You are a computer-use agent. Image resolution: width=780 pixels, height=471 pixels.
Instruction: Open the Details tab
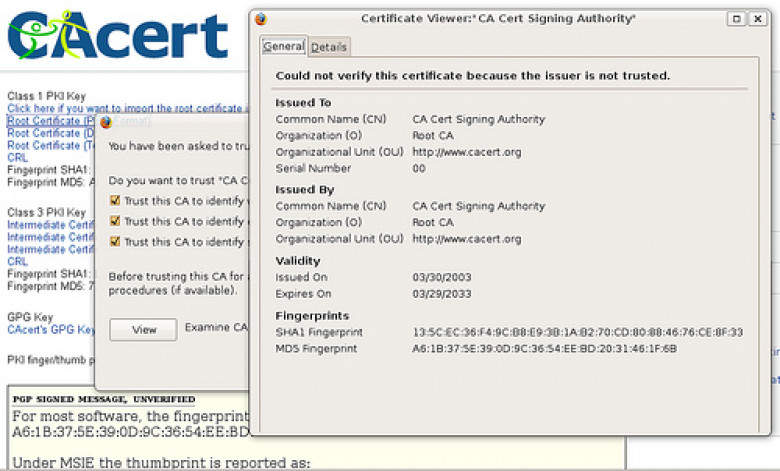pos(329,47)
